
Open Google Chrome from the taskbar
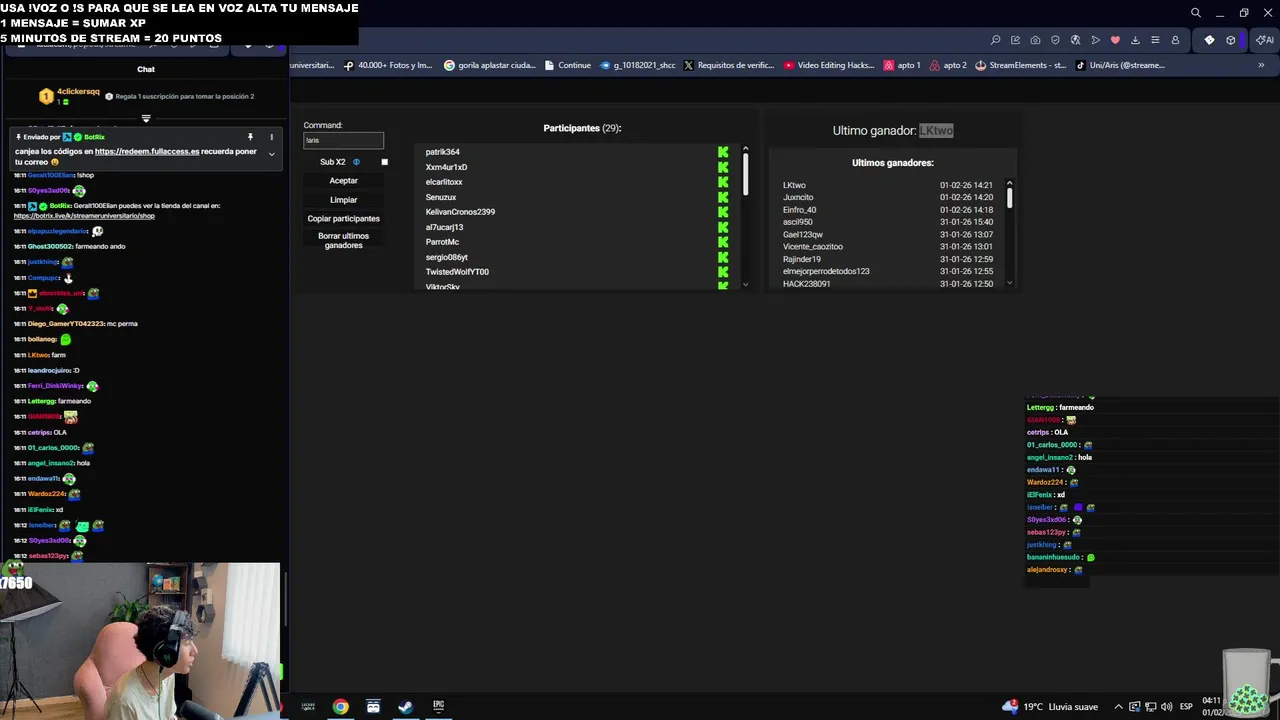[x=341, y=707]
